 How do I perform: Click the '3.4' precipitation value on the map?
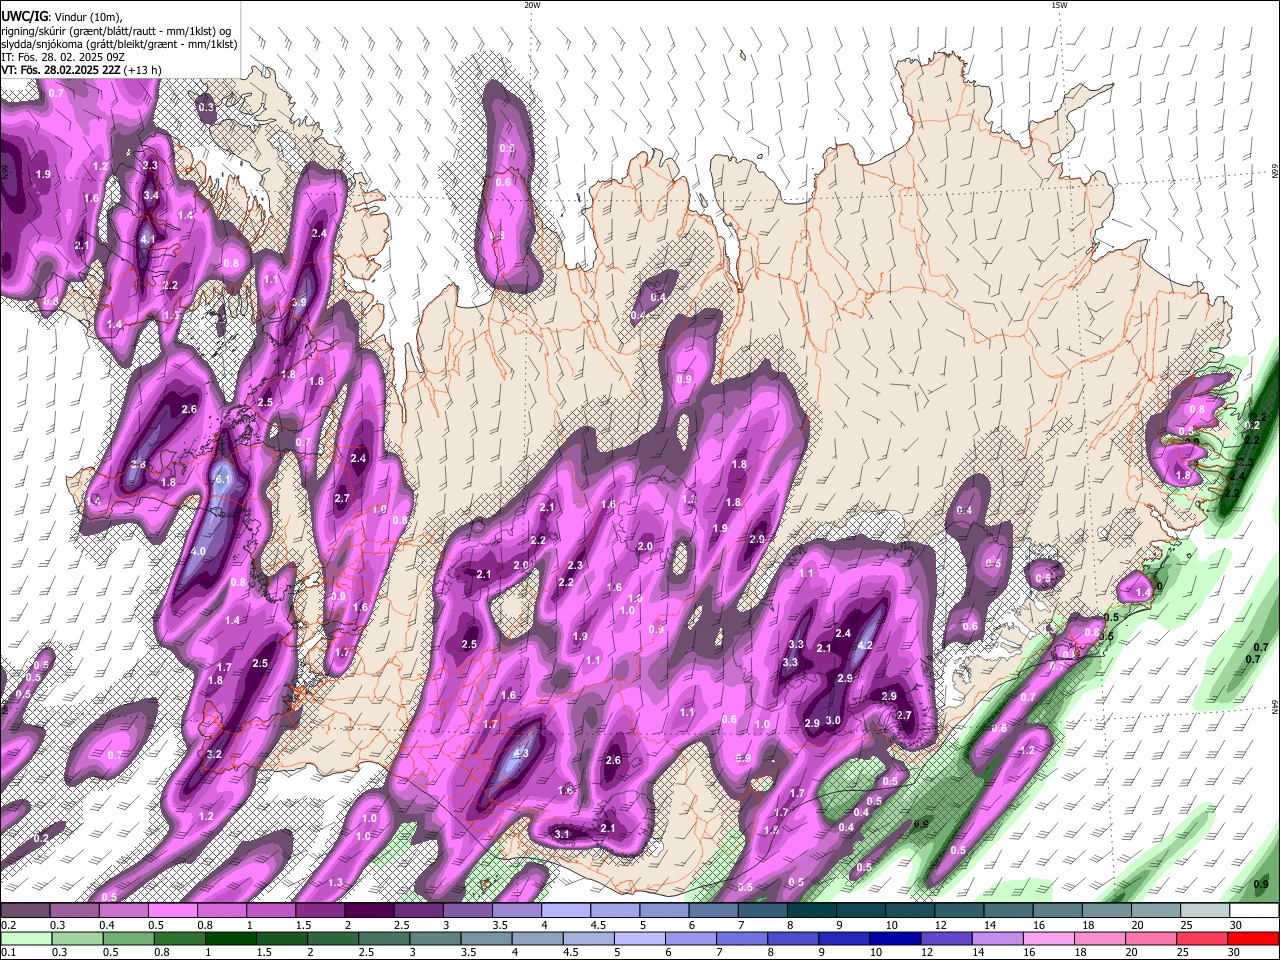pyautogui.click(x=151, y=196)
